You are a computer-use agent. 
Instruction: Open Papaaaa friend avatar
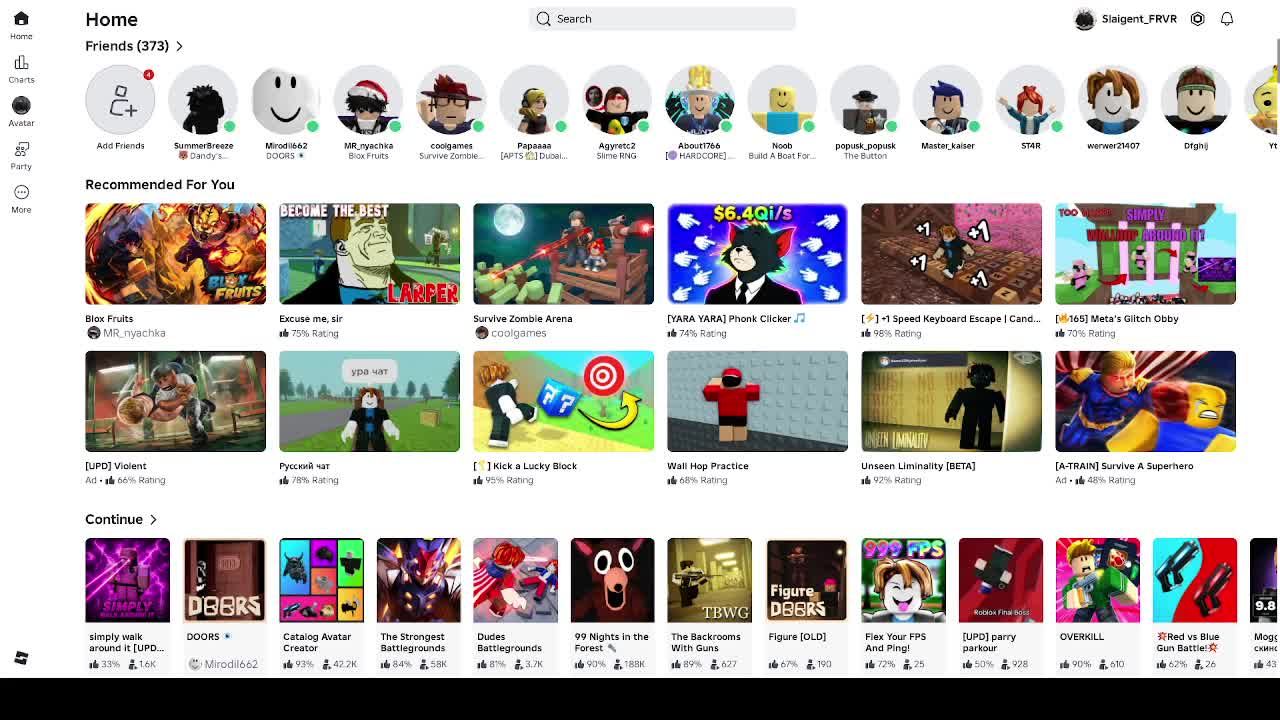[534, 100]
